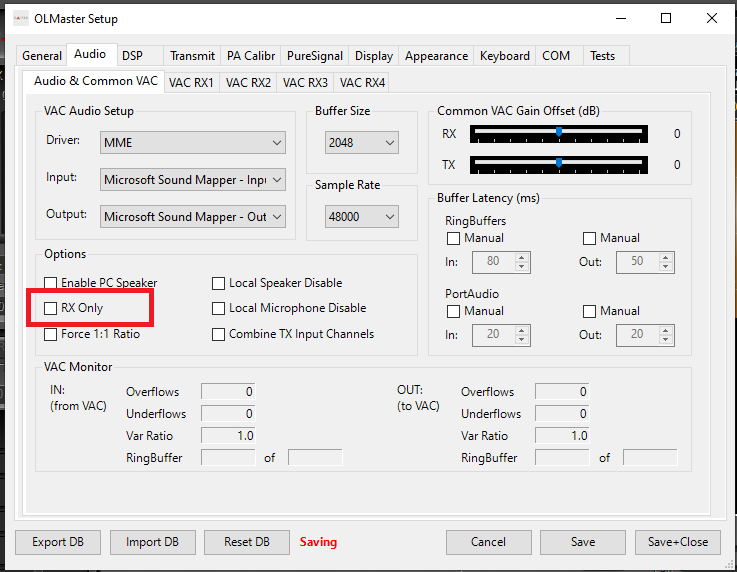This screenshot has width=737, height=572.
Task: Expand the VAC Input device dropdown
Action: coord(193,180)
